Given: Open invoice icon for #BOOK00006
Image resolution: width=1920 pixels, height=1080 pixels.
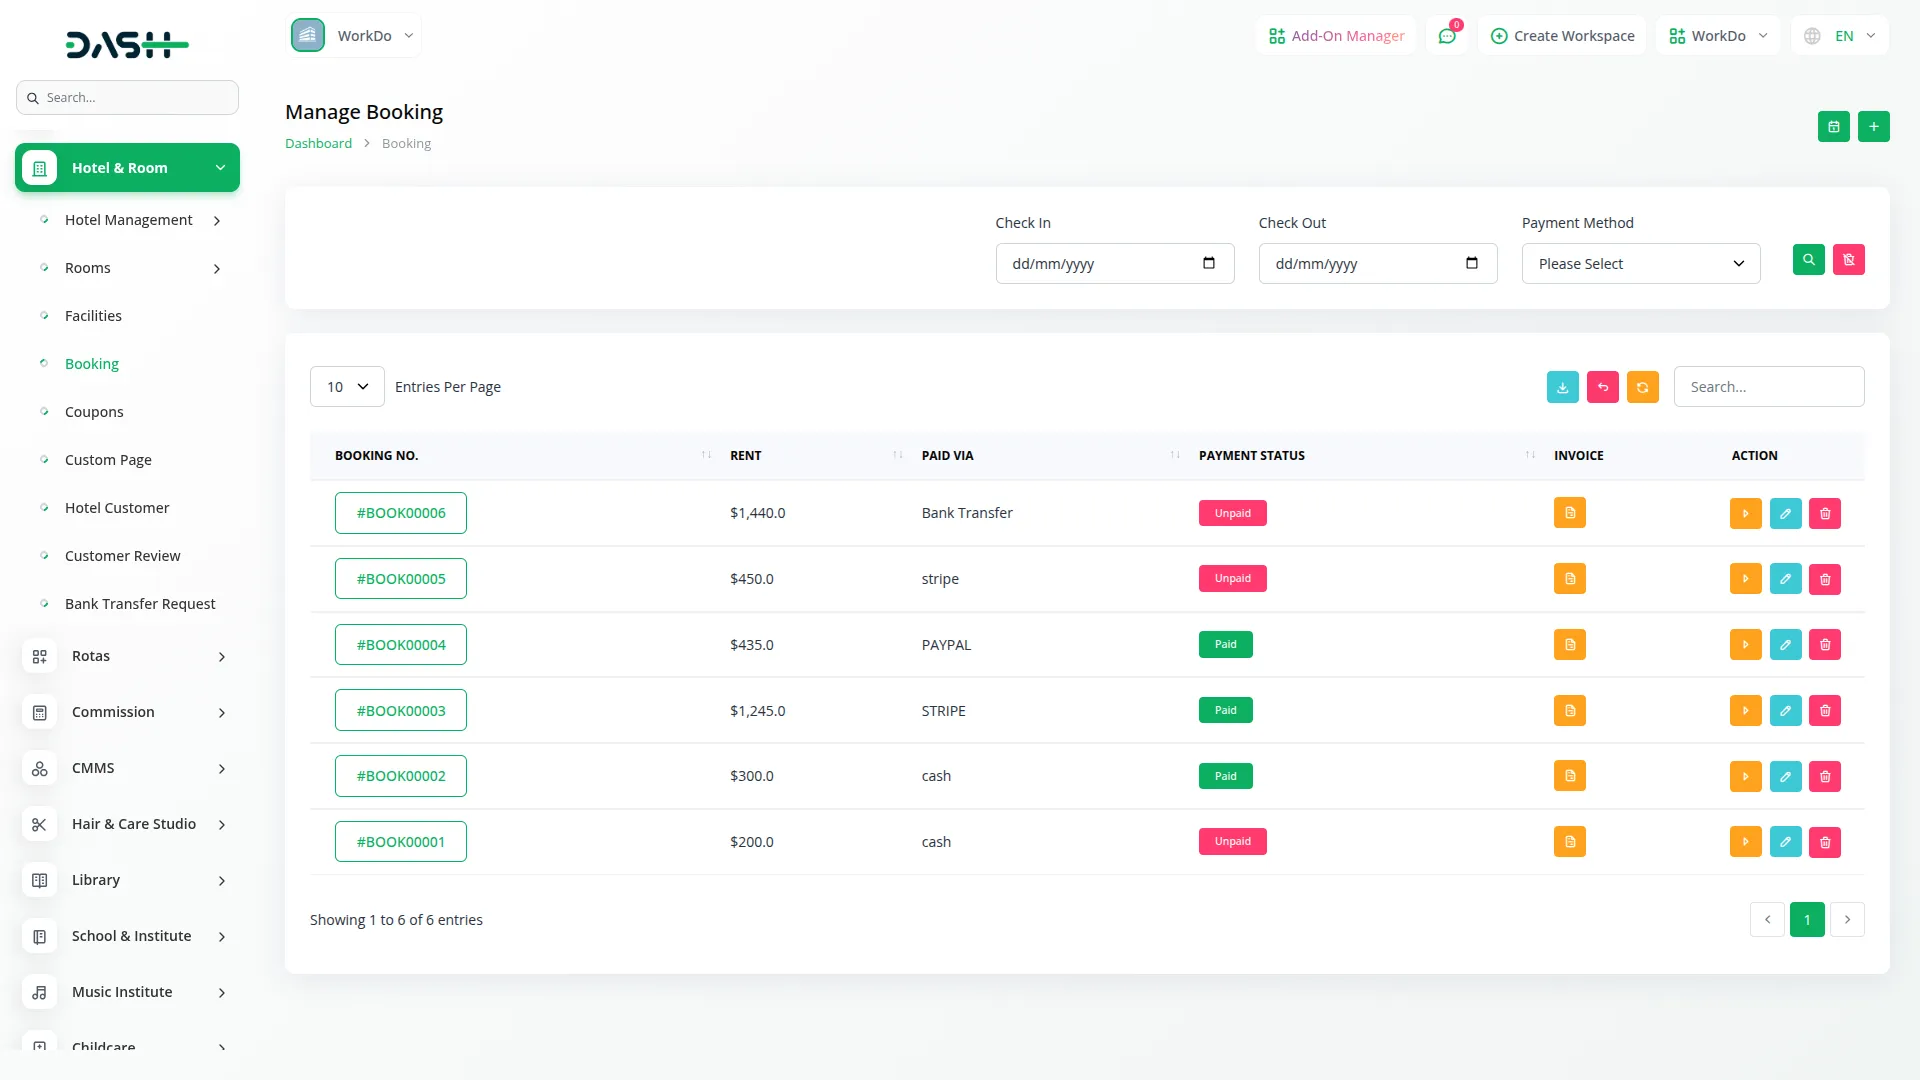Looking at the screenshot, I should [1569, 513].
